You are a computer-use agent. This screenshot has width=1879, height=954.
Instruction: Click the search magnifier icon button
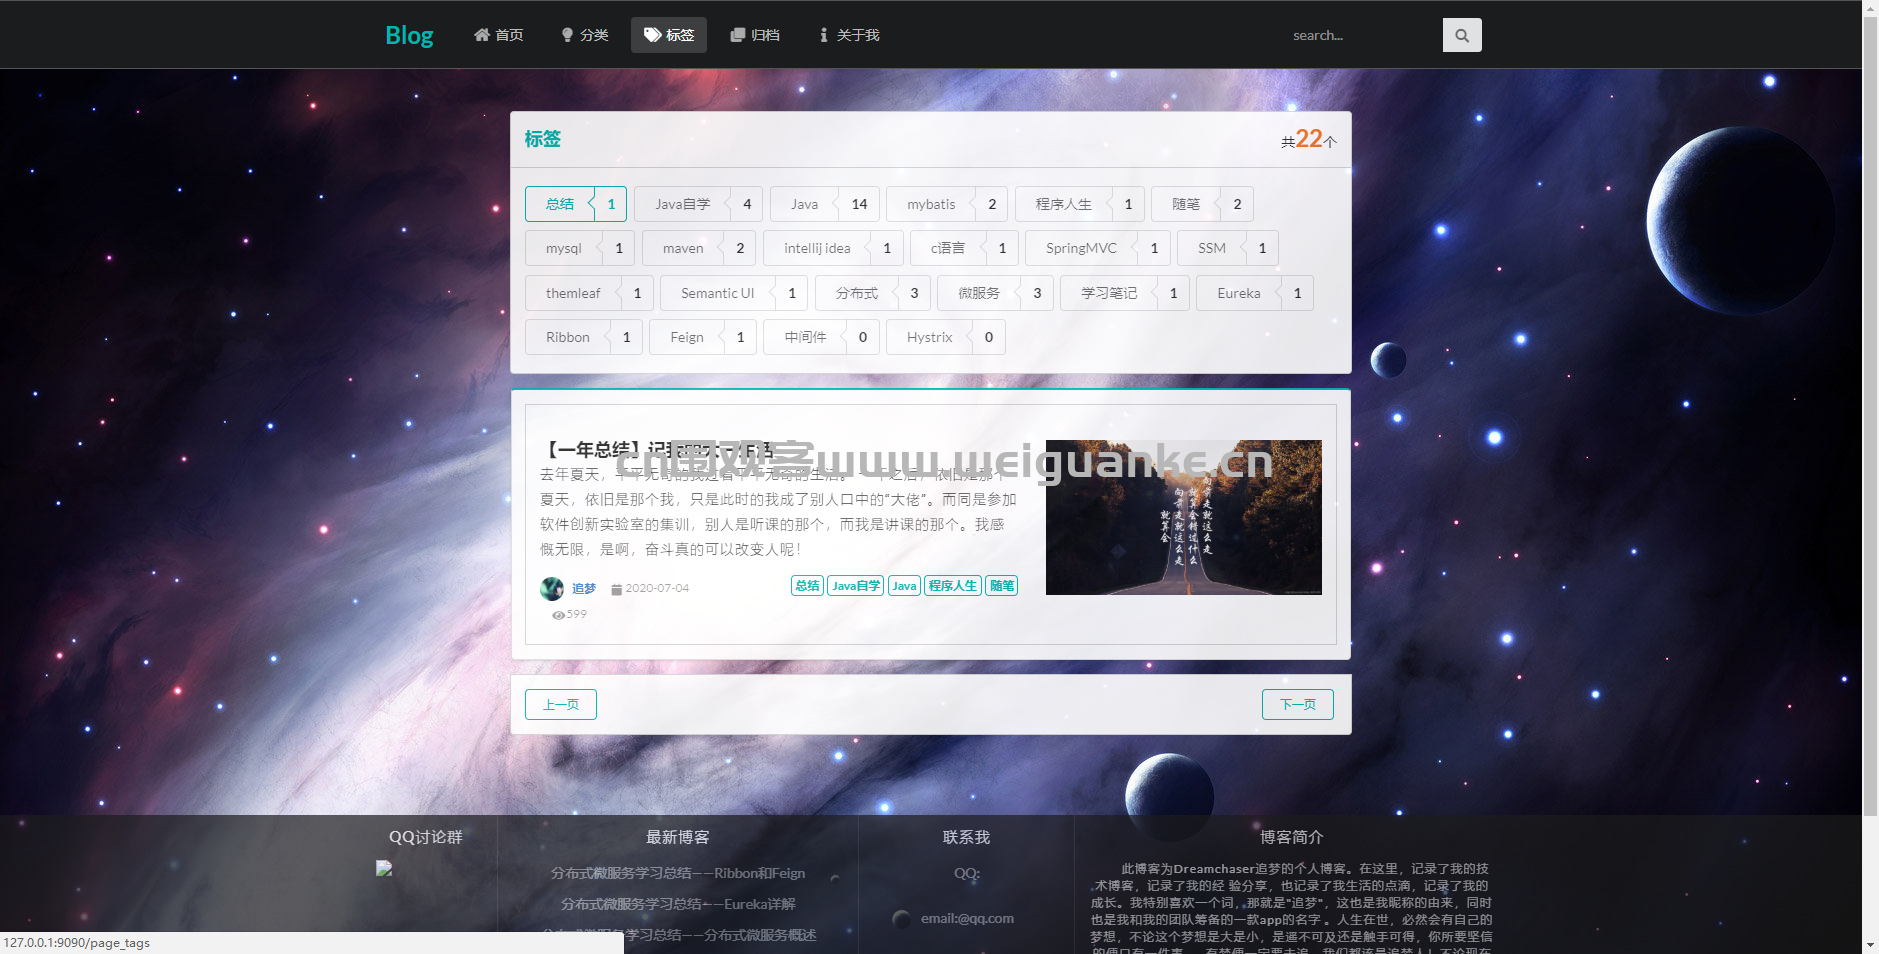(1461, 35)
